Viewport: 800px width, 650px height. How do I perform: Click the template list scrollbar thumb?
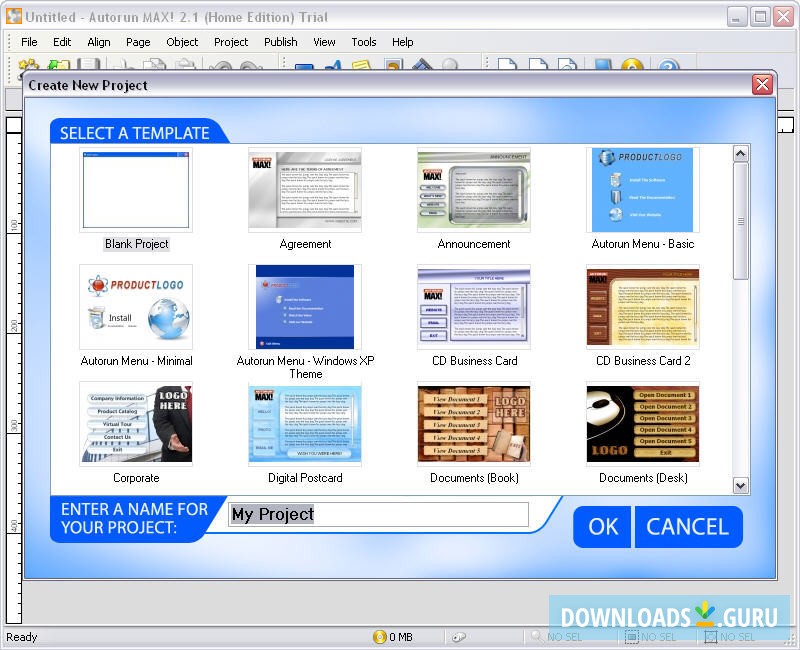(x=741, y=221)
